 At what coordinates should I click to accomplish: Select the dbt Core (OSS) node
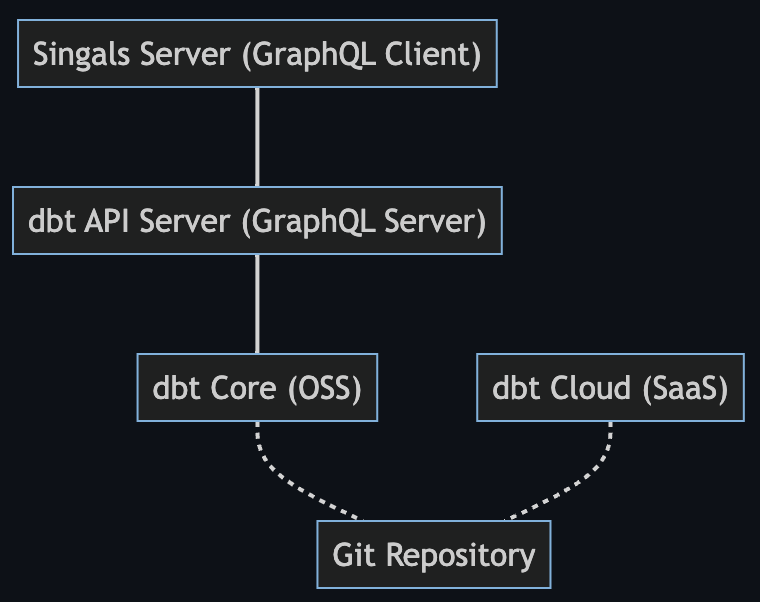pyautogui.click(x=257, y=388)
